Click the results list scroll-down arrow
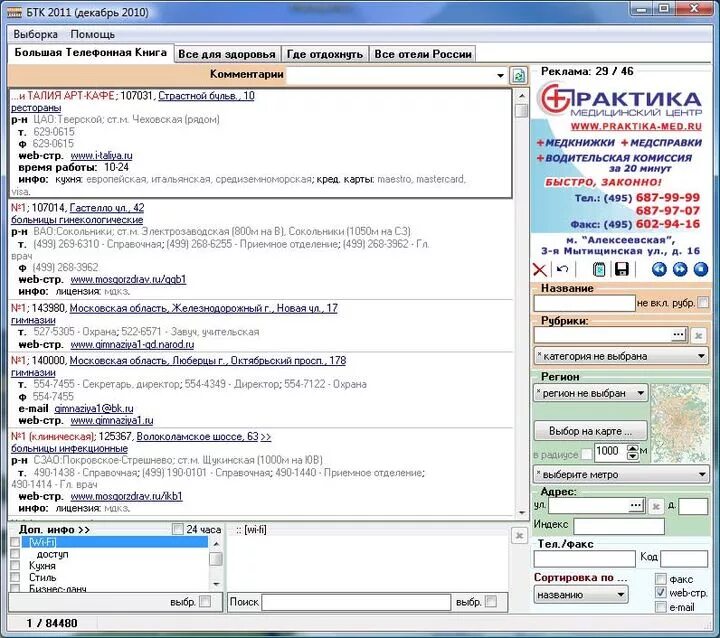The image size is (720, 638). [x=522, y=513]
